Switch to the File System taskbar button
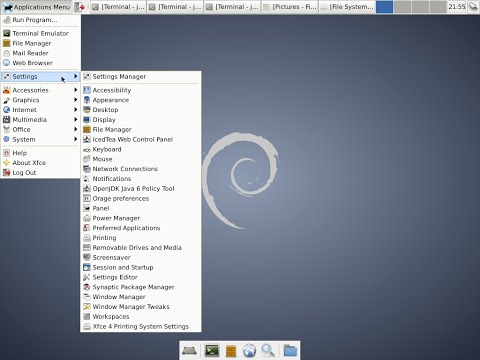 point(347,7)
